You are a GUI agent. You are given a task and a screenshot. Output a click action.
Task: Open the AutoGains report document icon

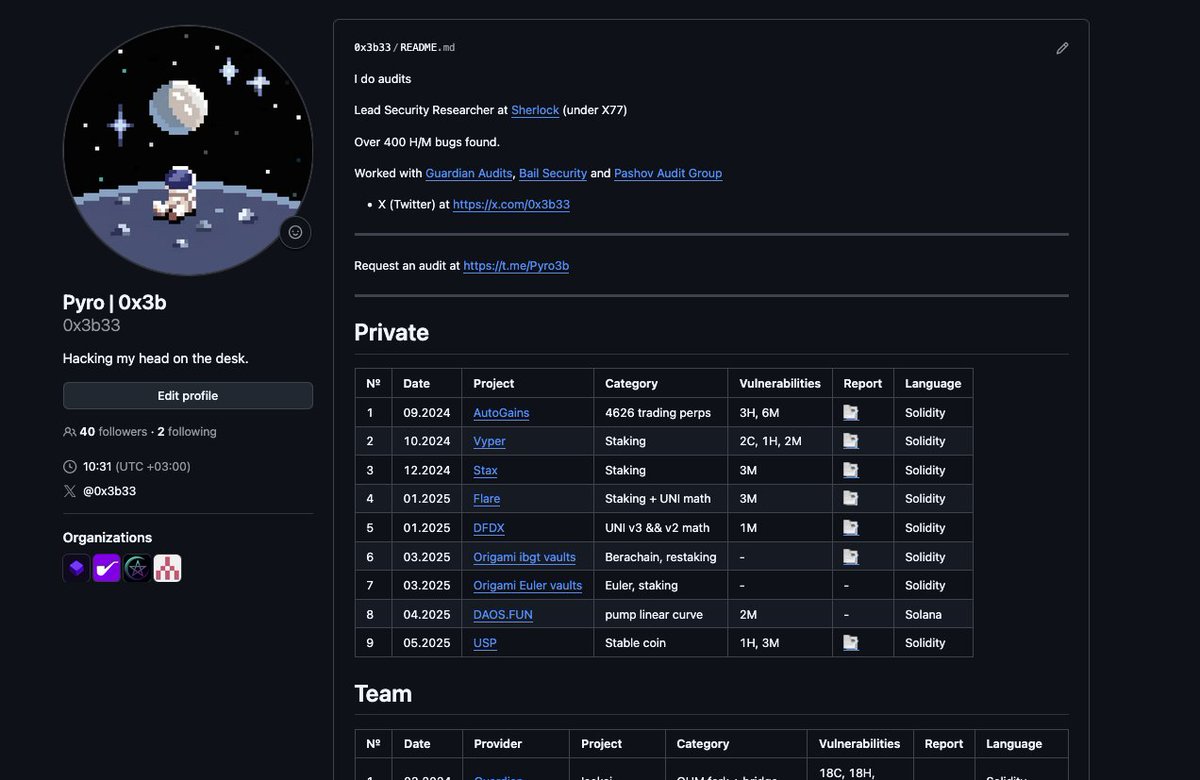[851, 412]
